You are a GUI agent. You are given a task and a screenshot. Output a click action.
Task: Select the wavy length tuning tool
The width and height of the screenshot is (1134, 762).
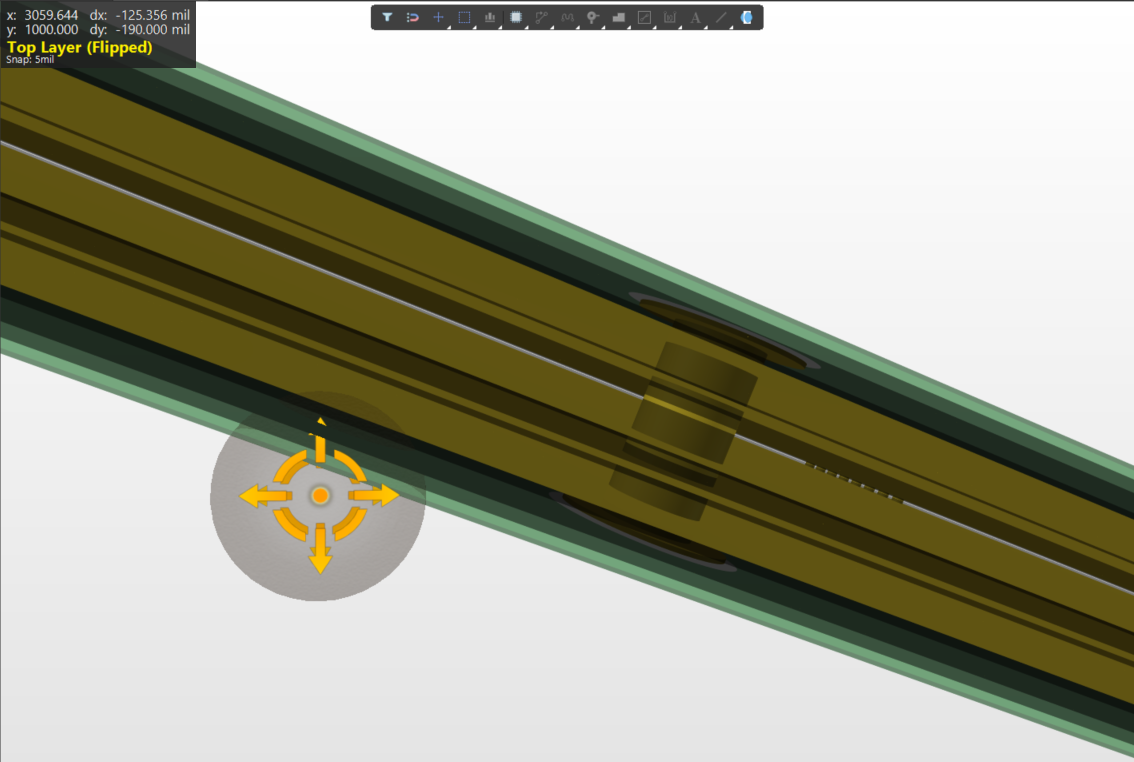568,17
